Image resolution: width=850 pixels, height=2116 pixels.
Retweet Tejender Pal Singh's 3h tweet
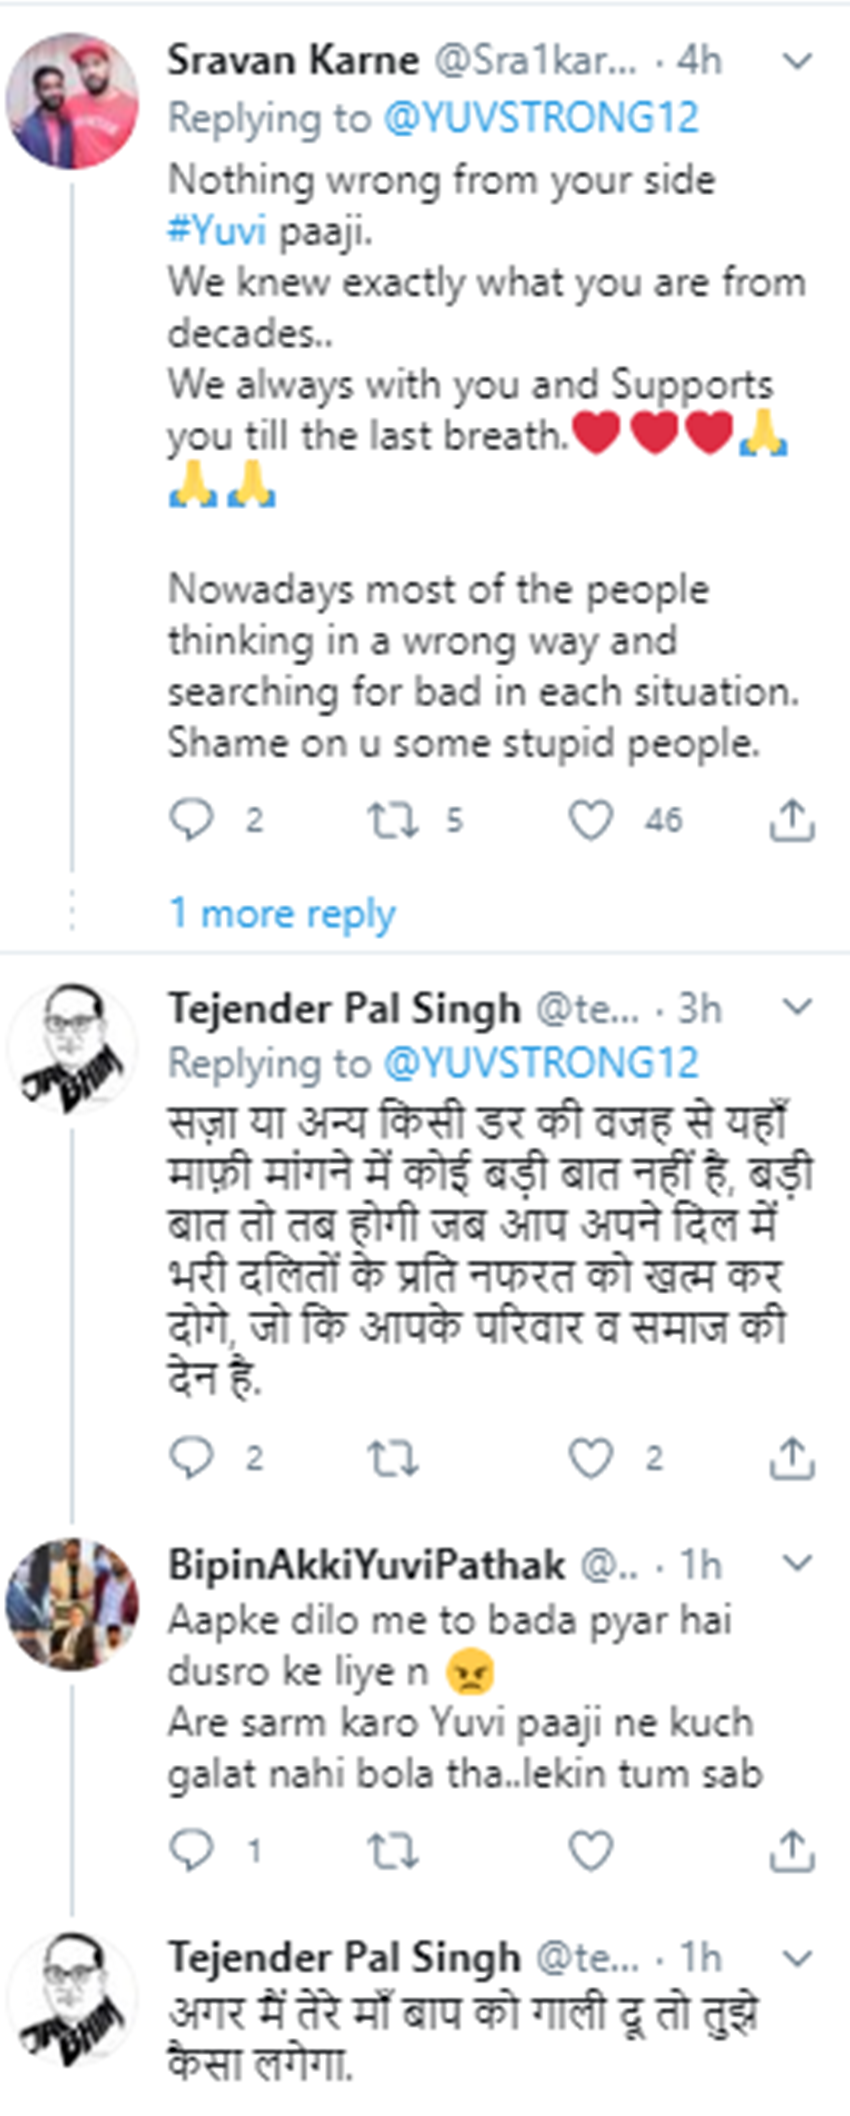coord(392,1458)
